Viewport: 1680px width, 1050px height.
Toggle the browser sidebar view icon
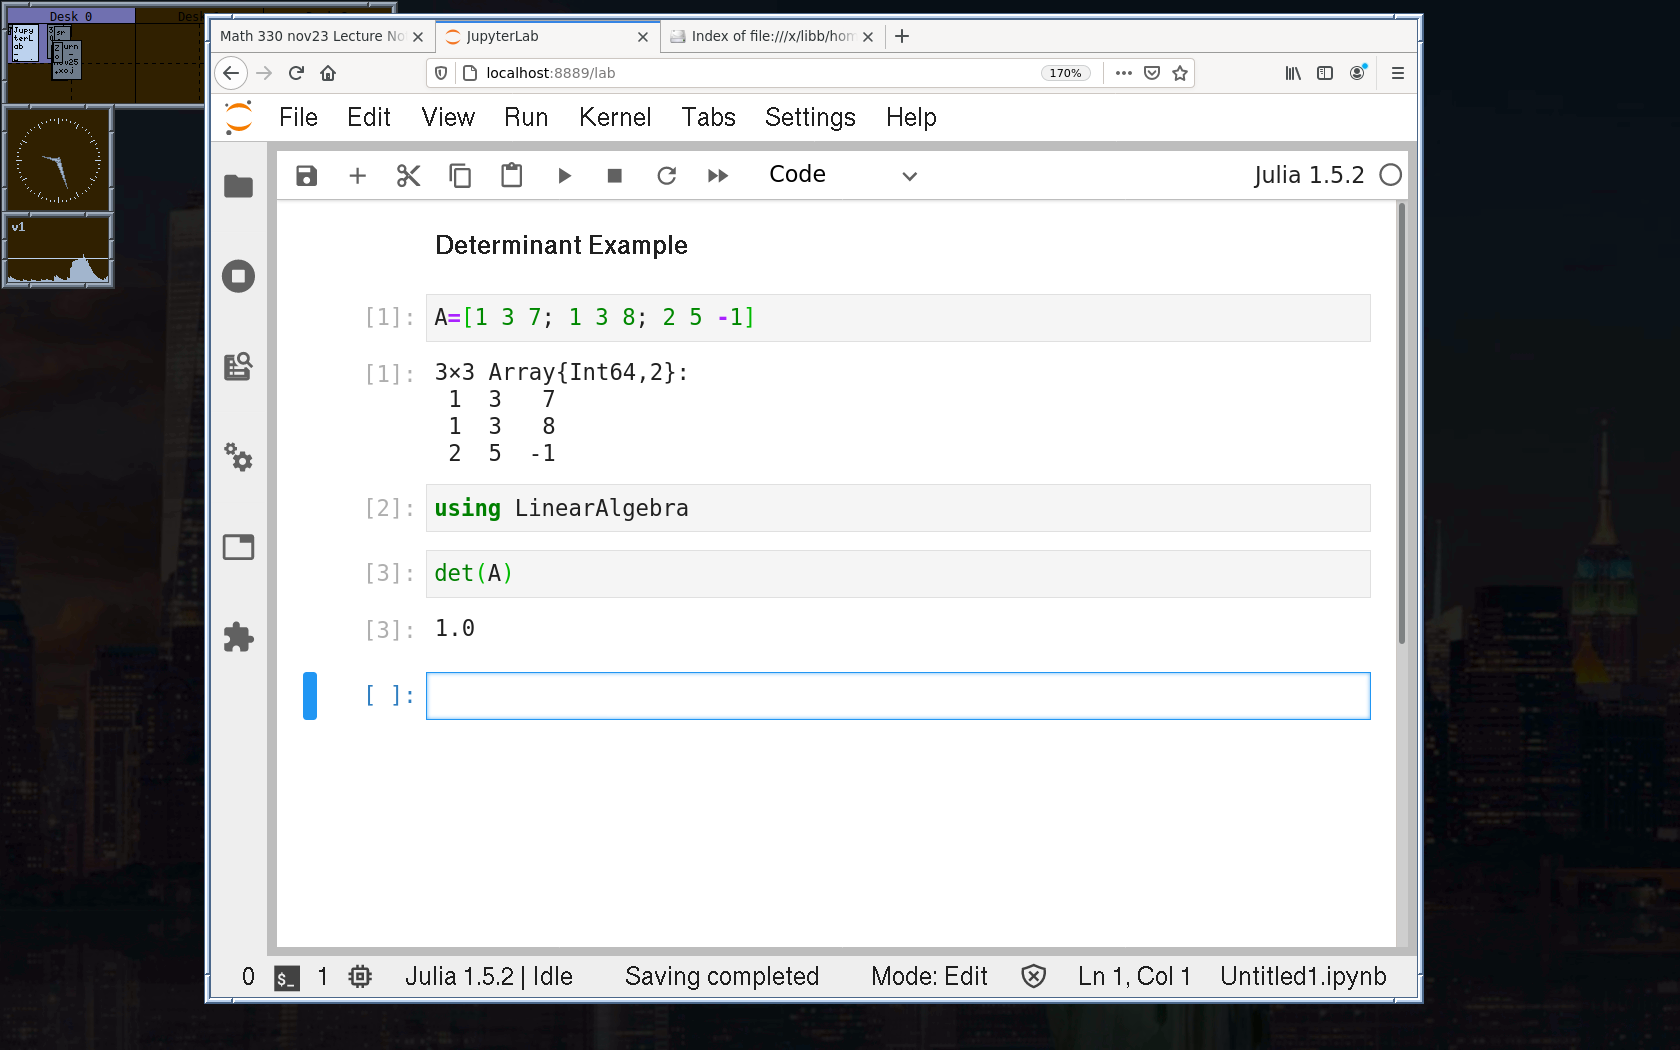(x=1325, y=73)
